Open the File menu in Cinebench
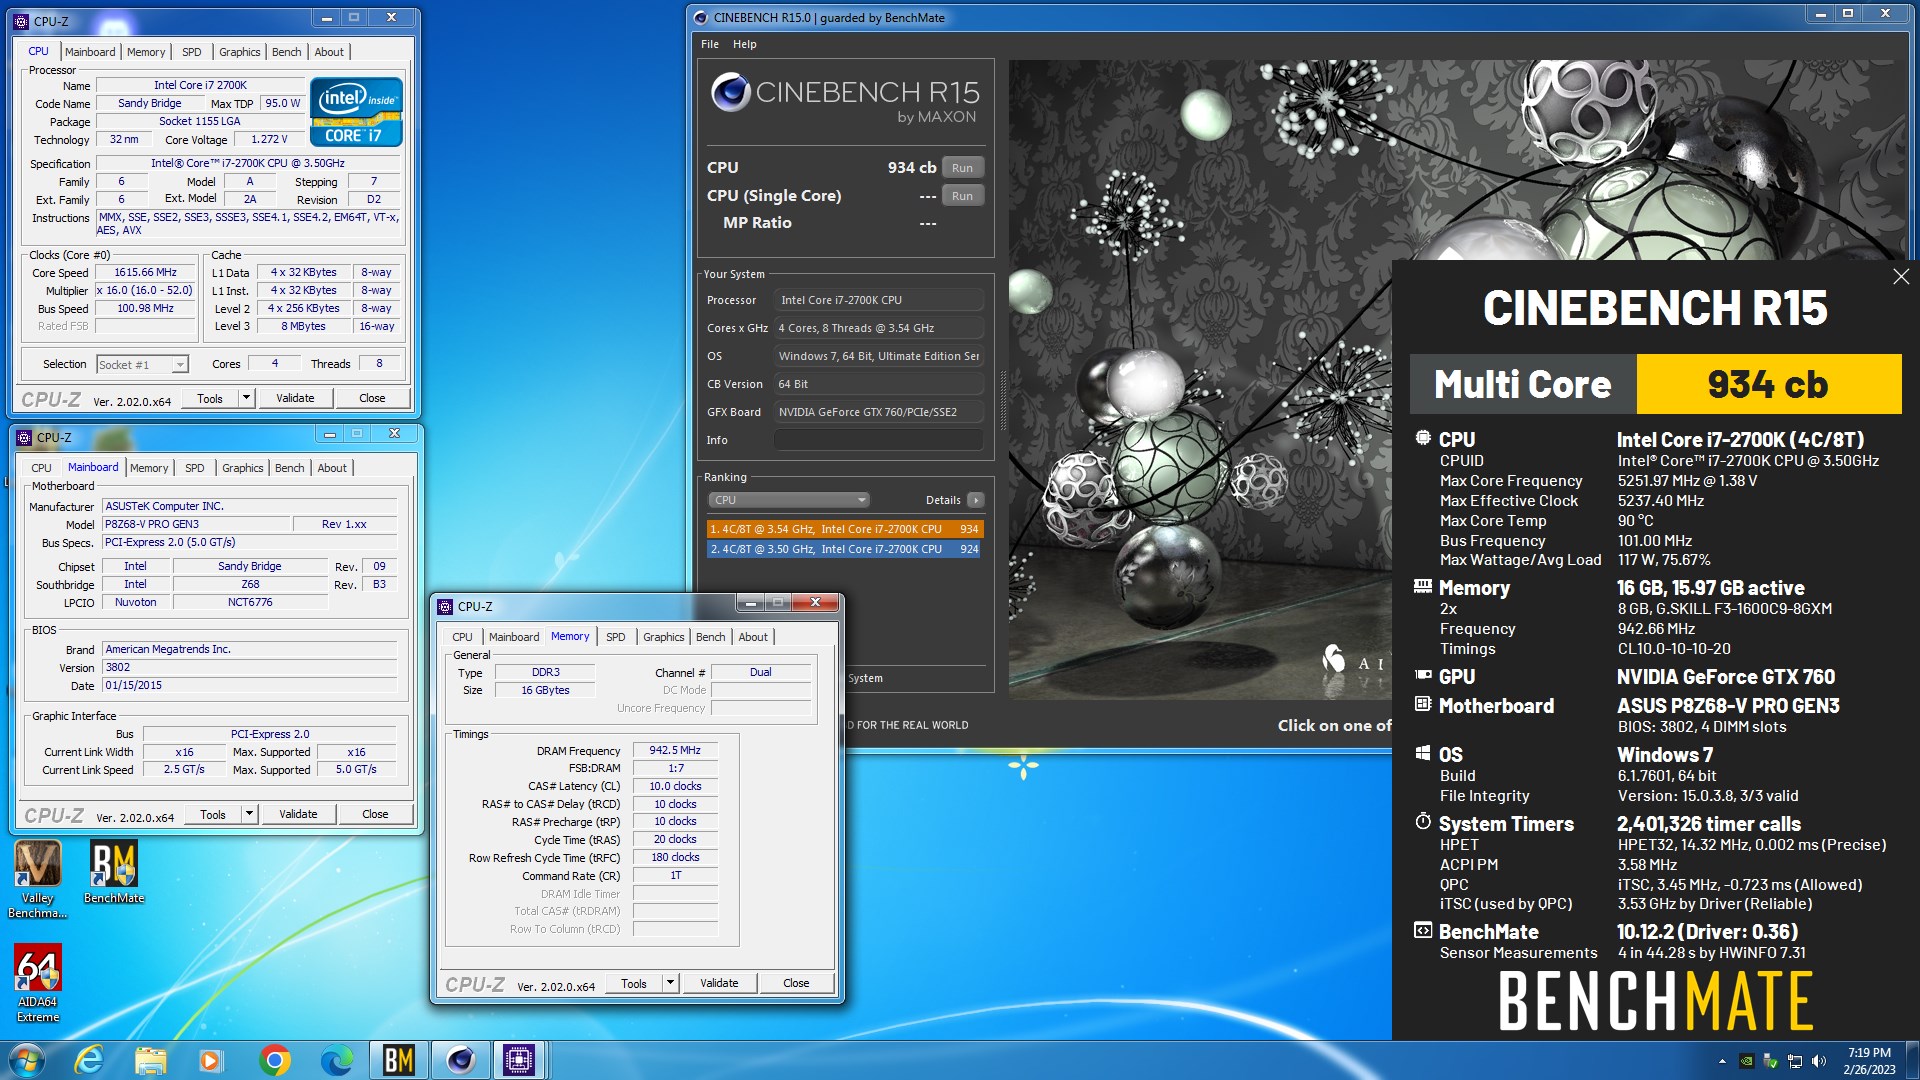 710,44
